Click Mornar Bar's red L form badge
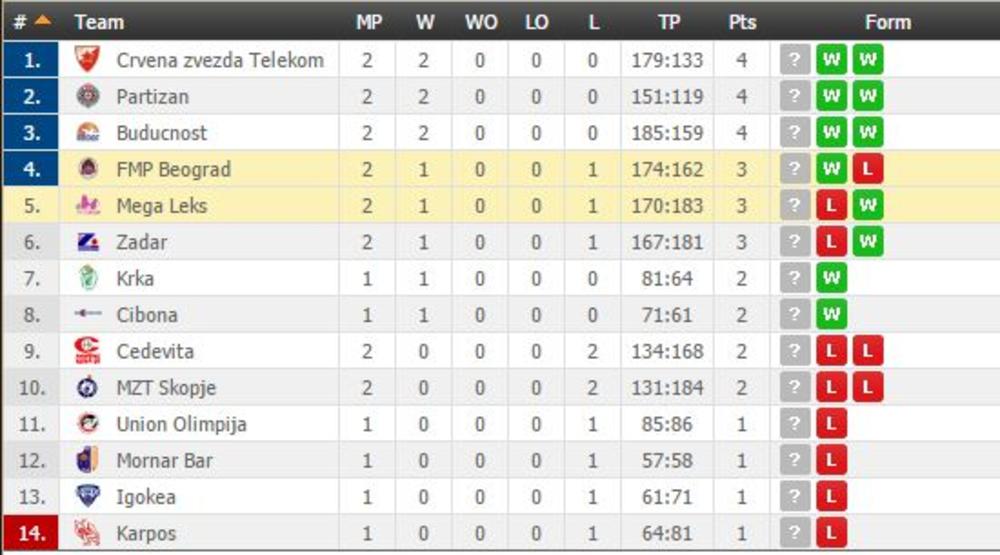The height and width of the screenshot is (555, 1000). [831, 460]
